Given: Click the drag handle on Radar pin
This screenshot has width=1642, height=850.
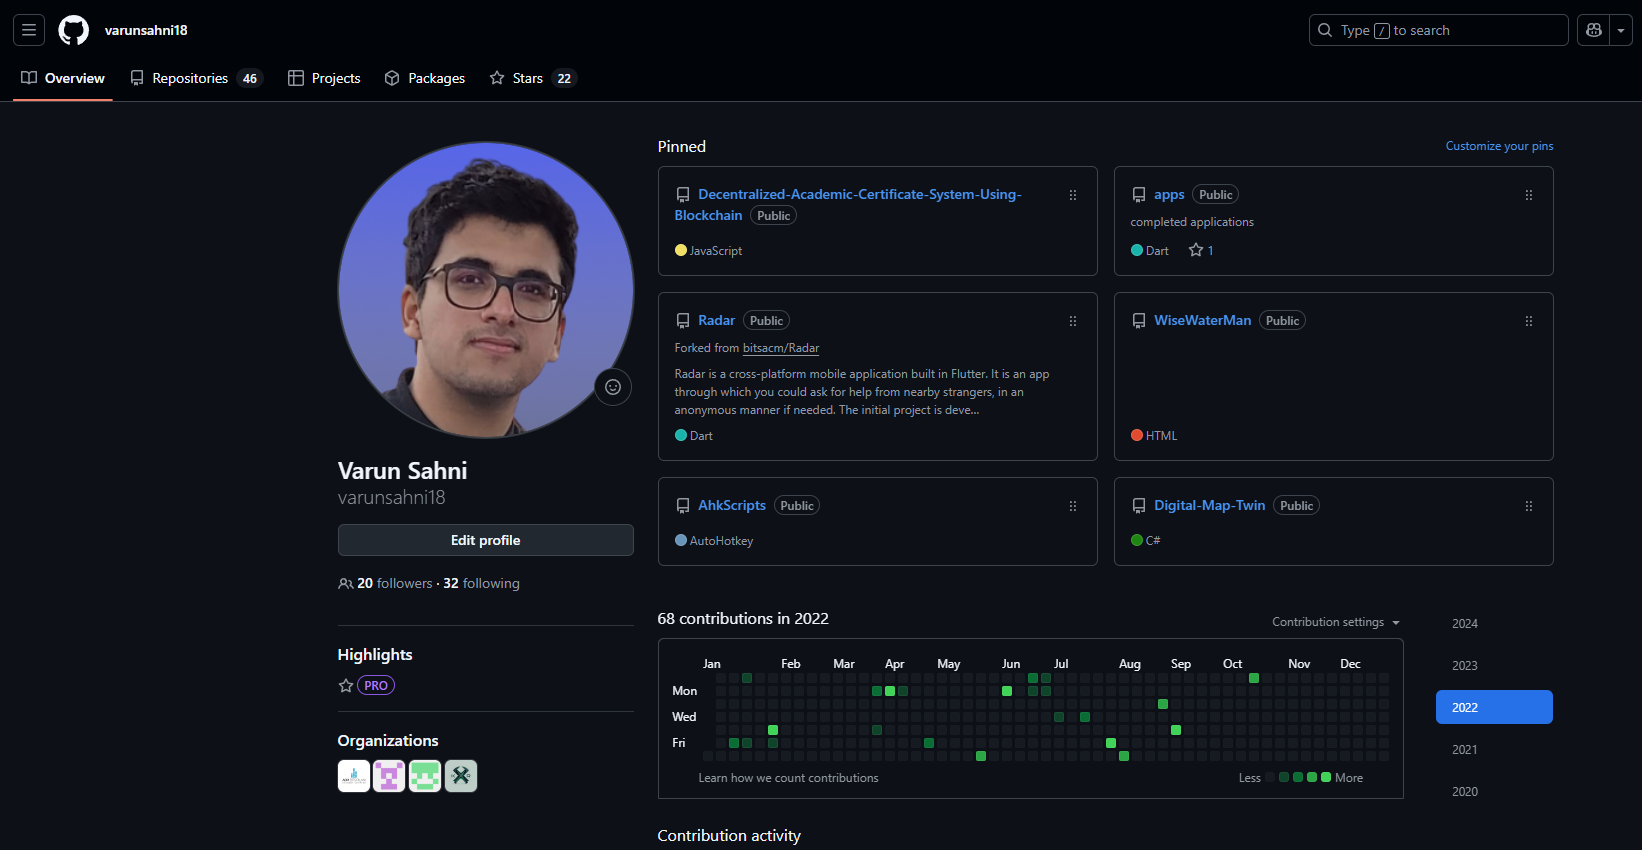Looking at the screenshot, I should pyautogui.click(x=1072, y=321).
